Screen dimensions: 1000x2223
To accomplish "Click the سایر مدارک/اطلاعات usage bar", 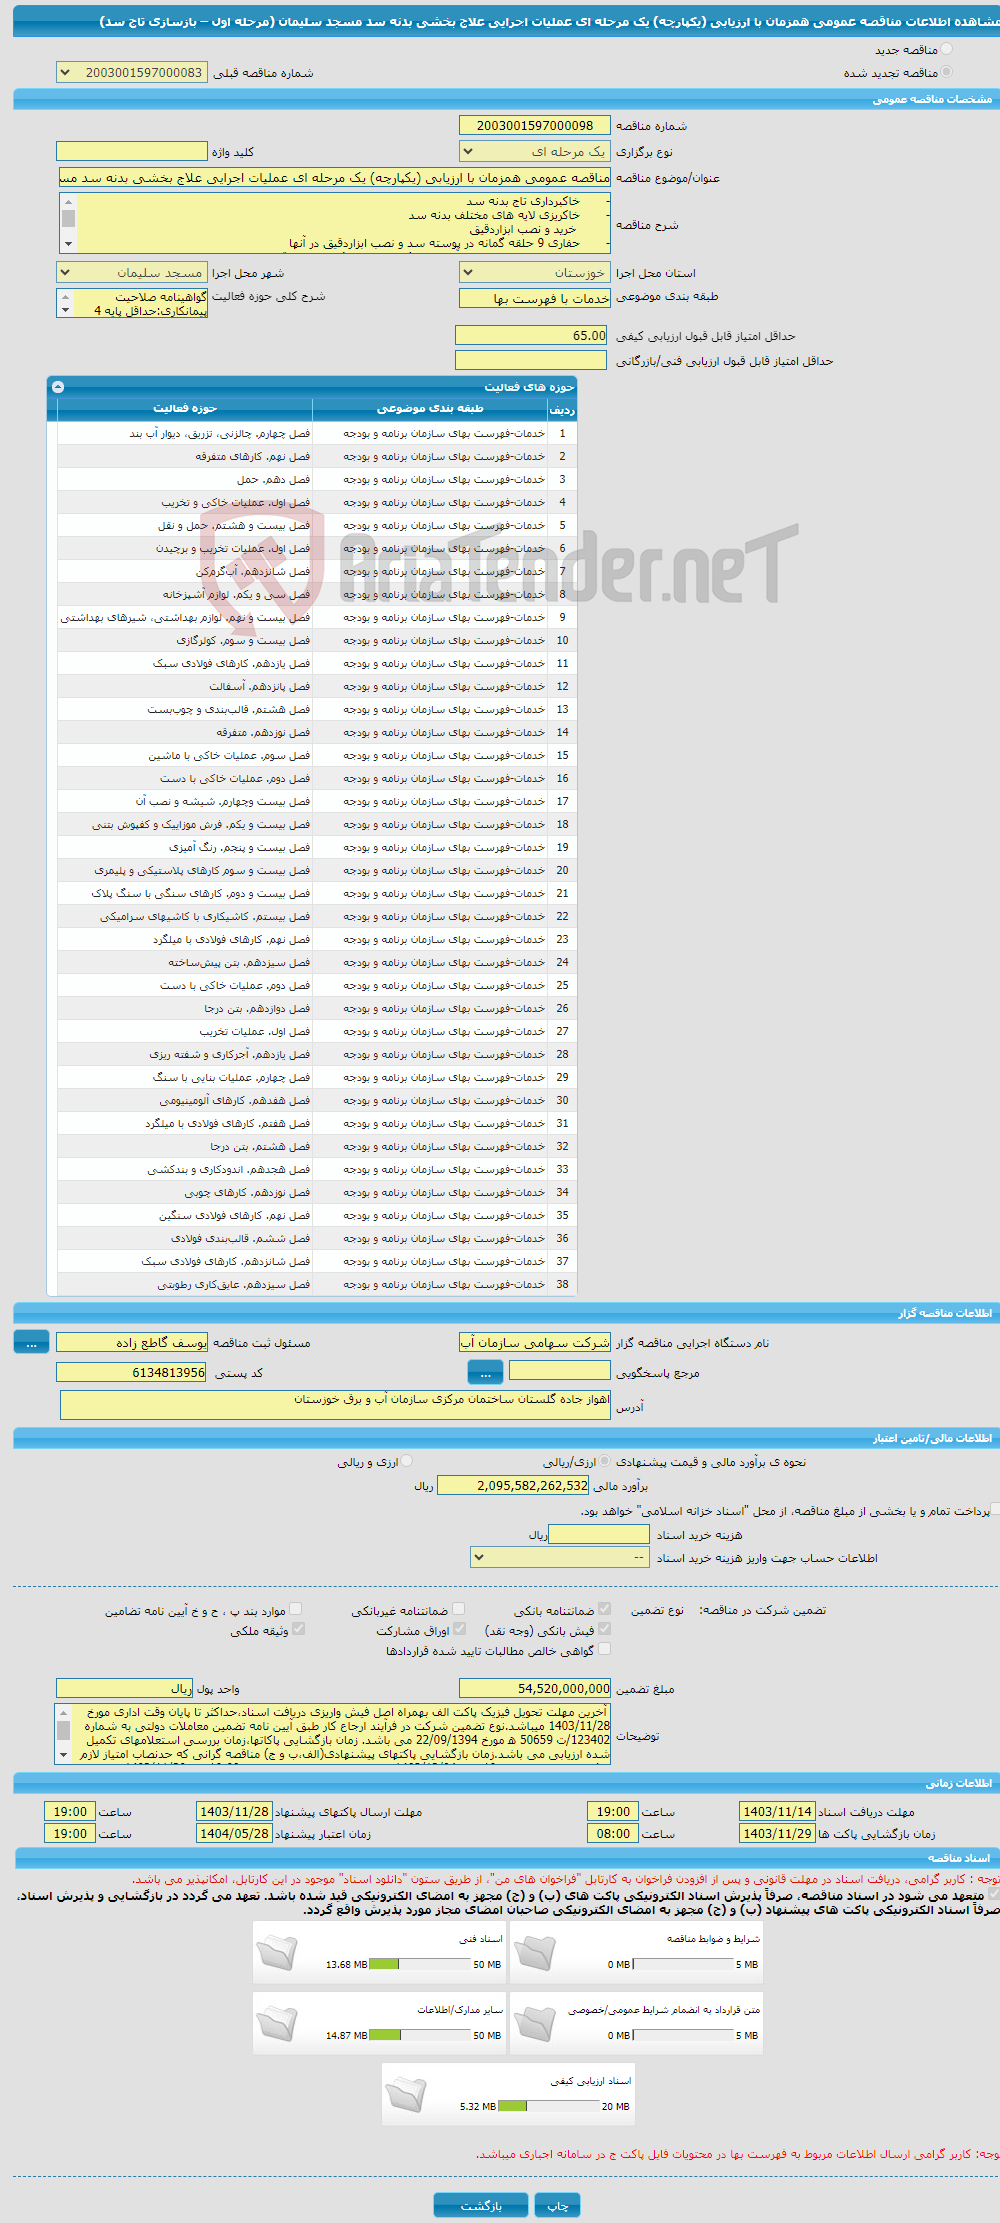I will tap(420, 2035).
